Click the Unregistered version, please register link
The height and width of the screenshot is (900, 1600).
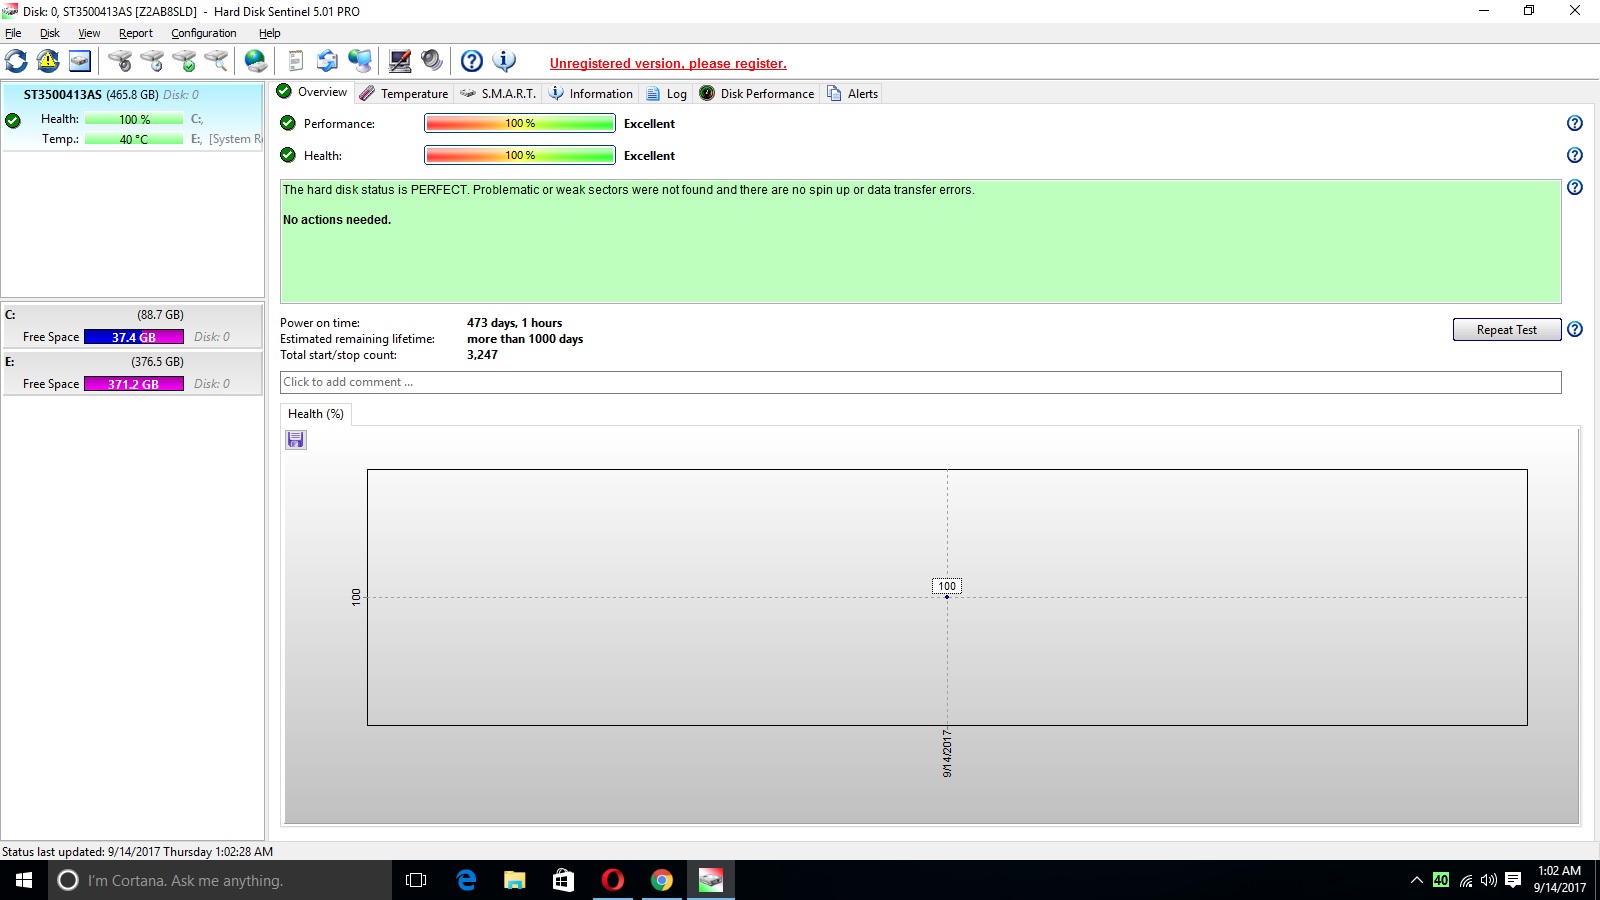click(x=668, y=63)
